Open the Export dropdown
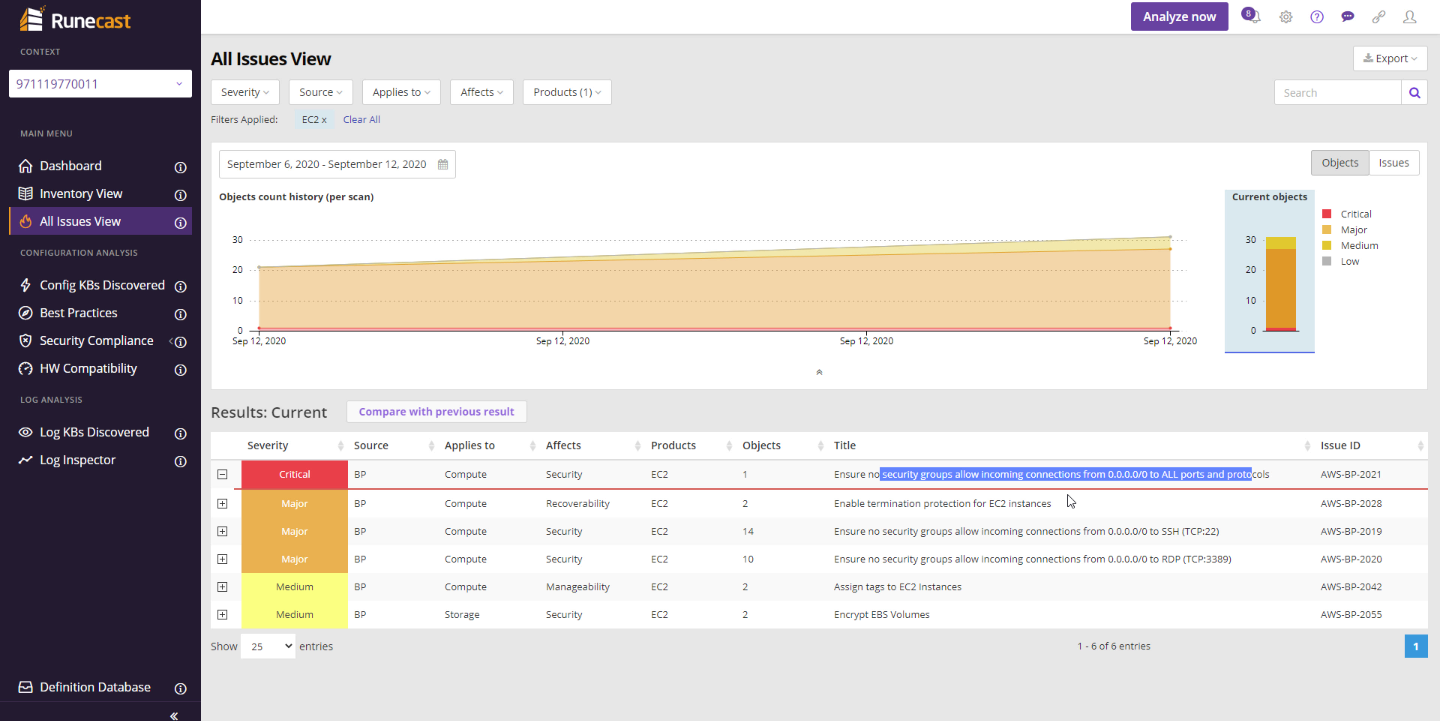This screenshot has width=1440, height=721. (1390, 58)
